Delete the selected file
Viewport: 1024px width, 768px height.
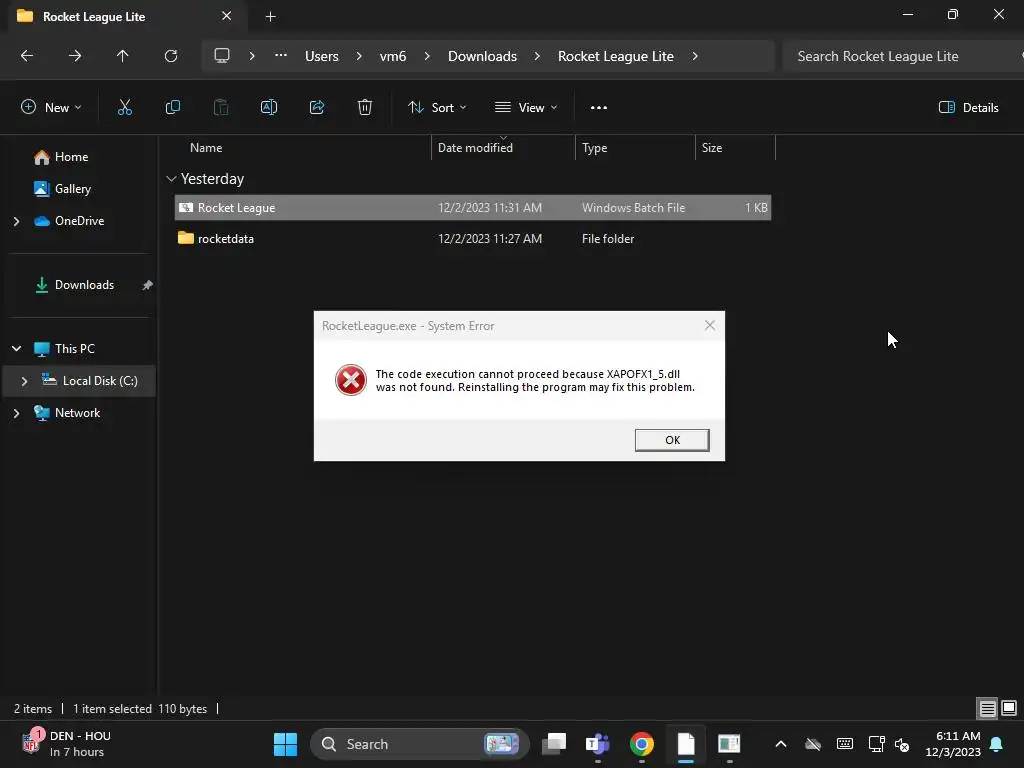click(x=364, y=107)
